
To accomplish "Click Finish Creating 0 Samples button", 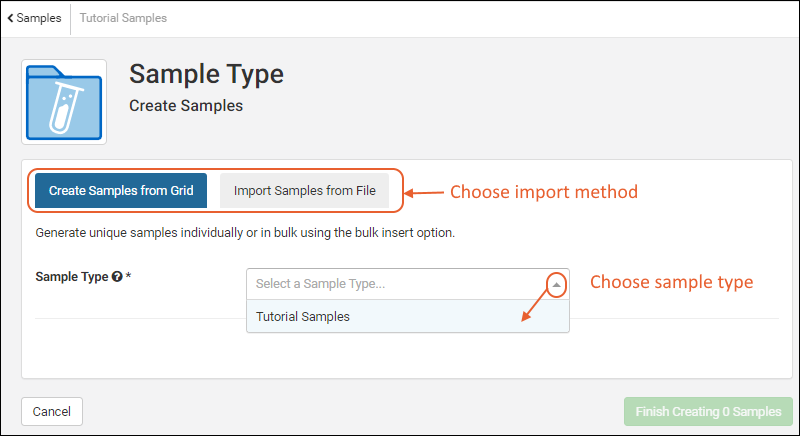I will pos(708,412).
